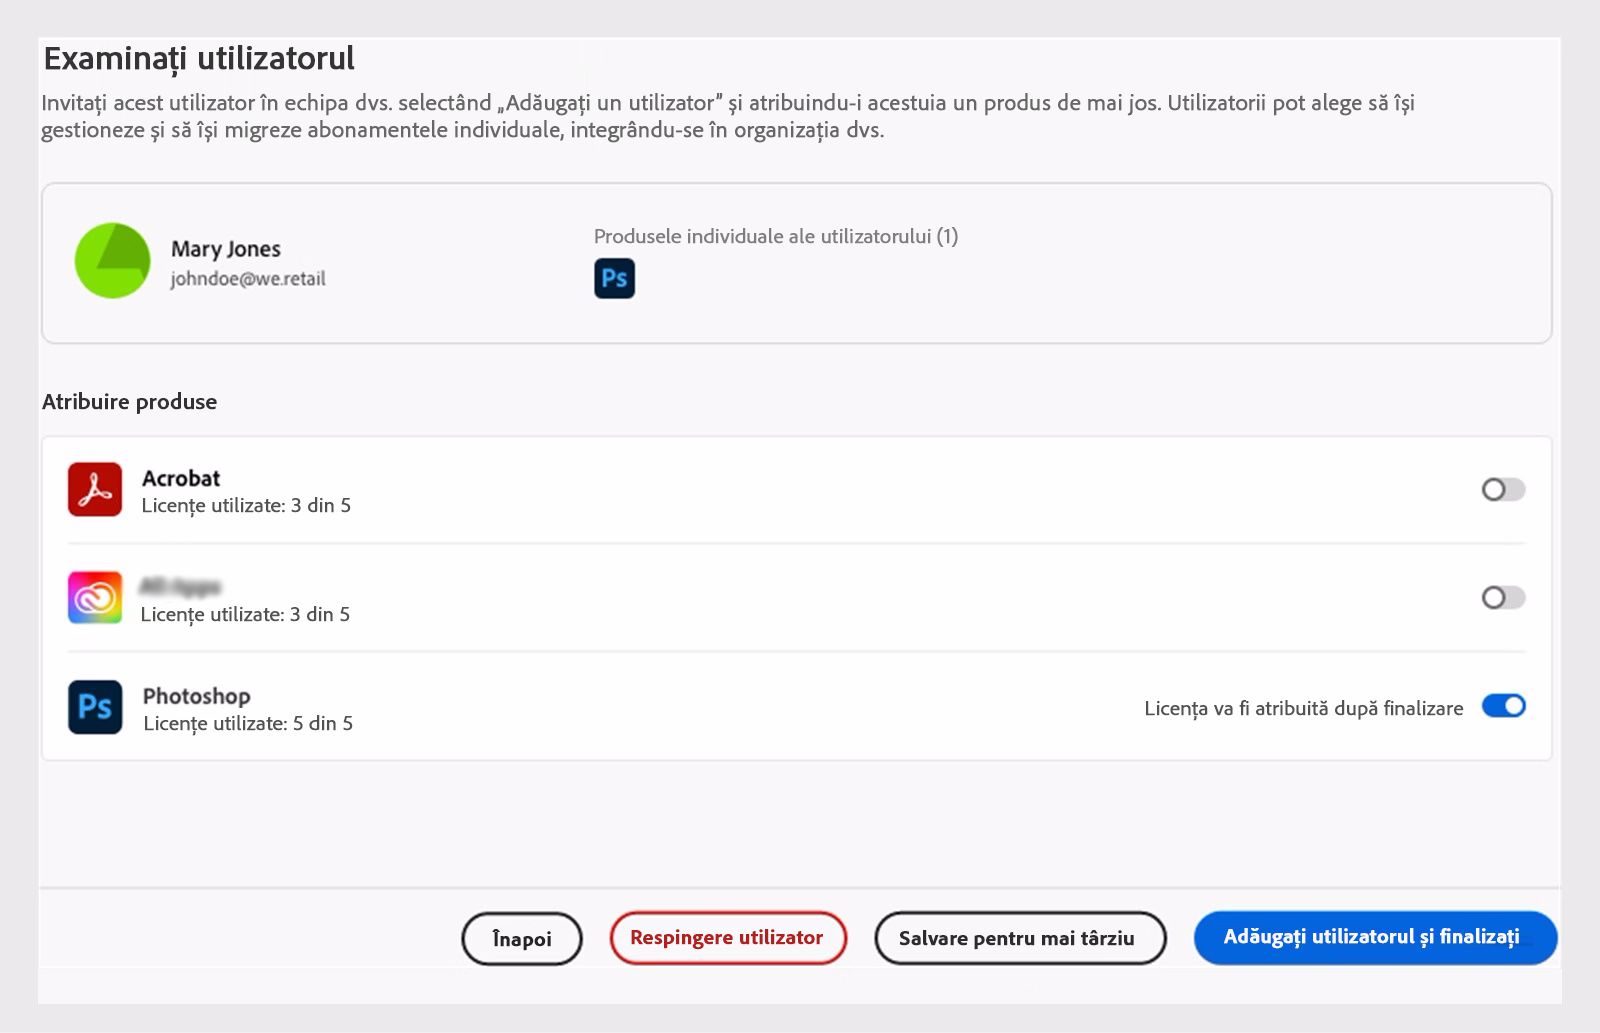Viewport: 1600px width, 1033px height.
Task: Click the Photoshop product name in list
Action: [x=196, y=696]
